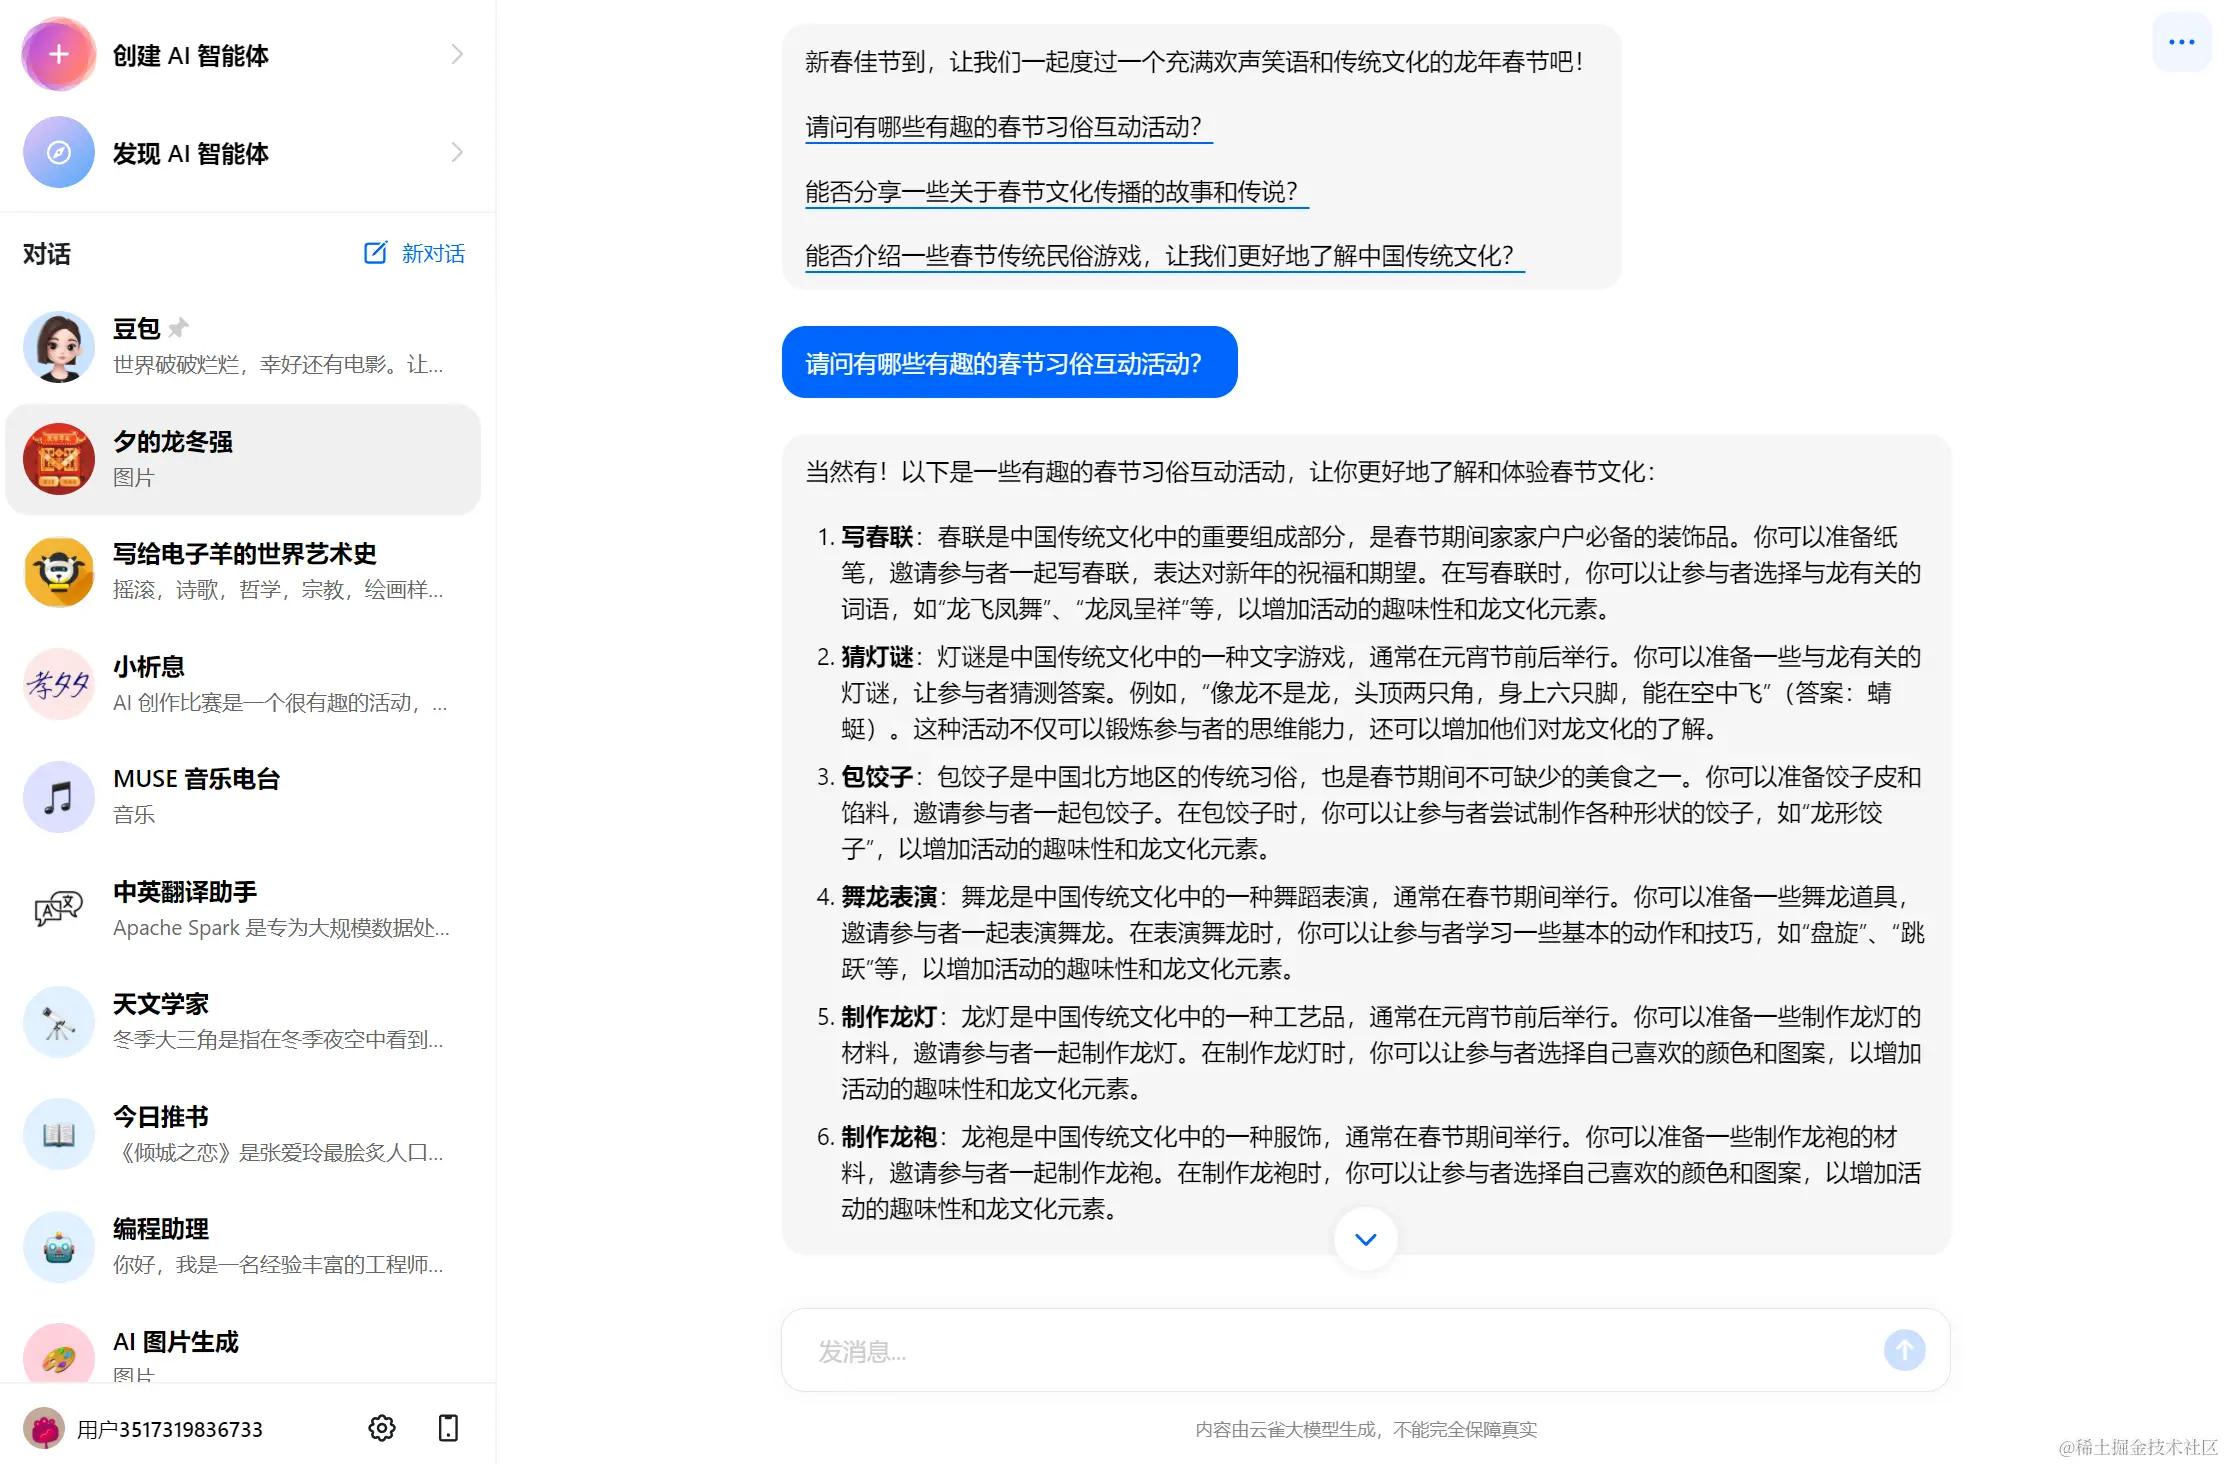Click the plus icon to create AI agent

[59, 55]
